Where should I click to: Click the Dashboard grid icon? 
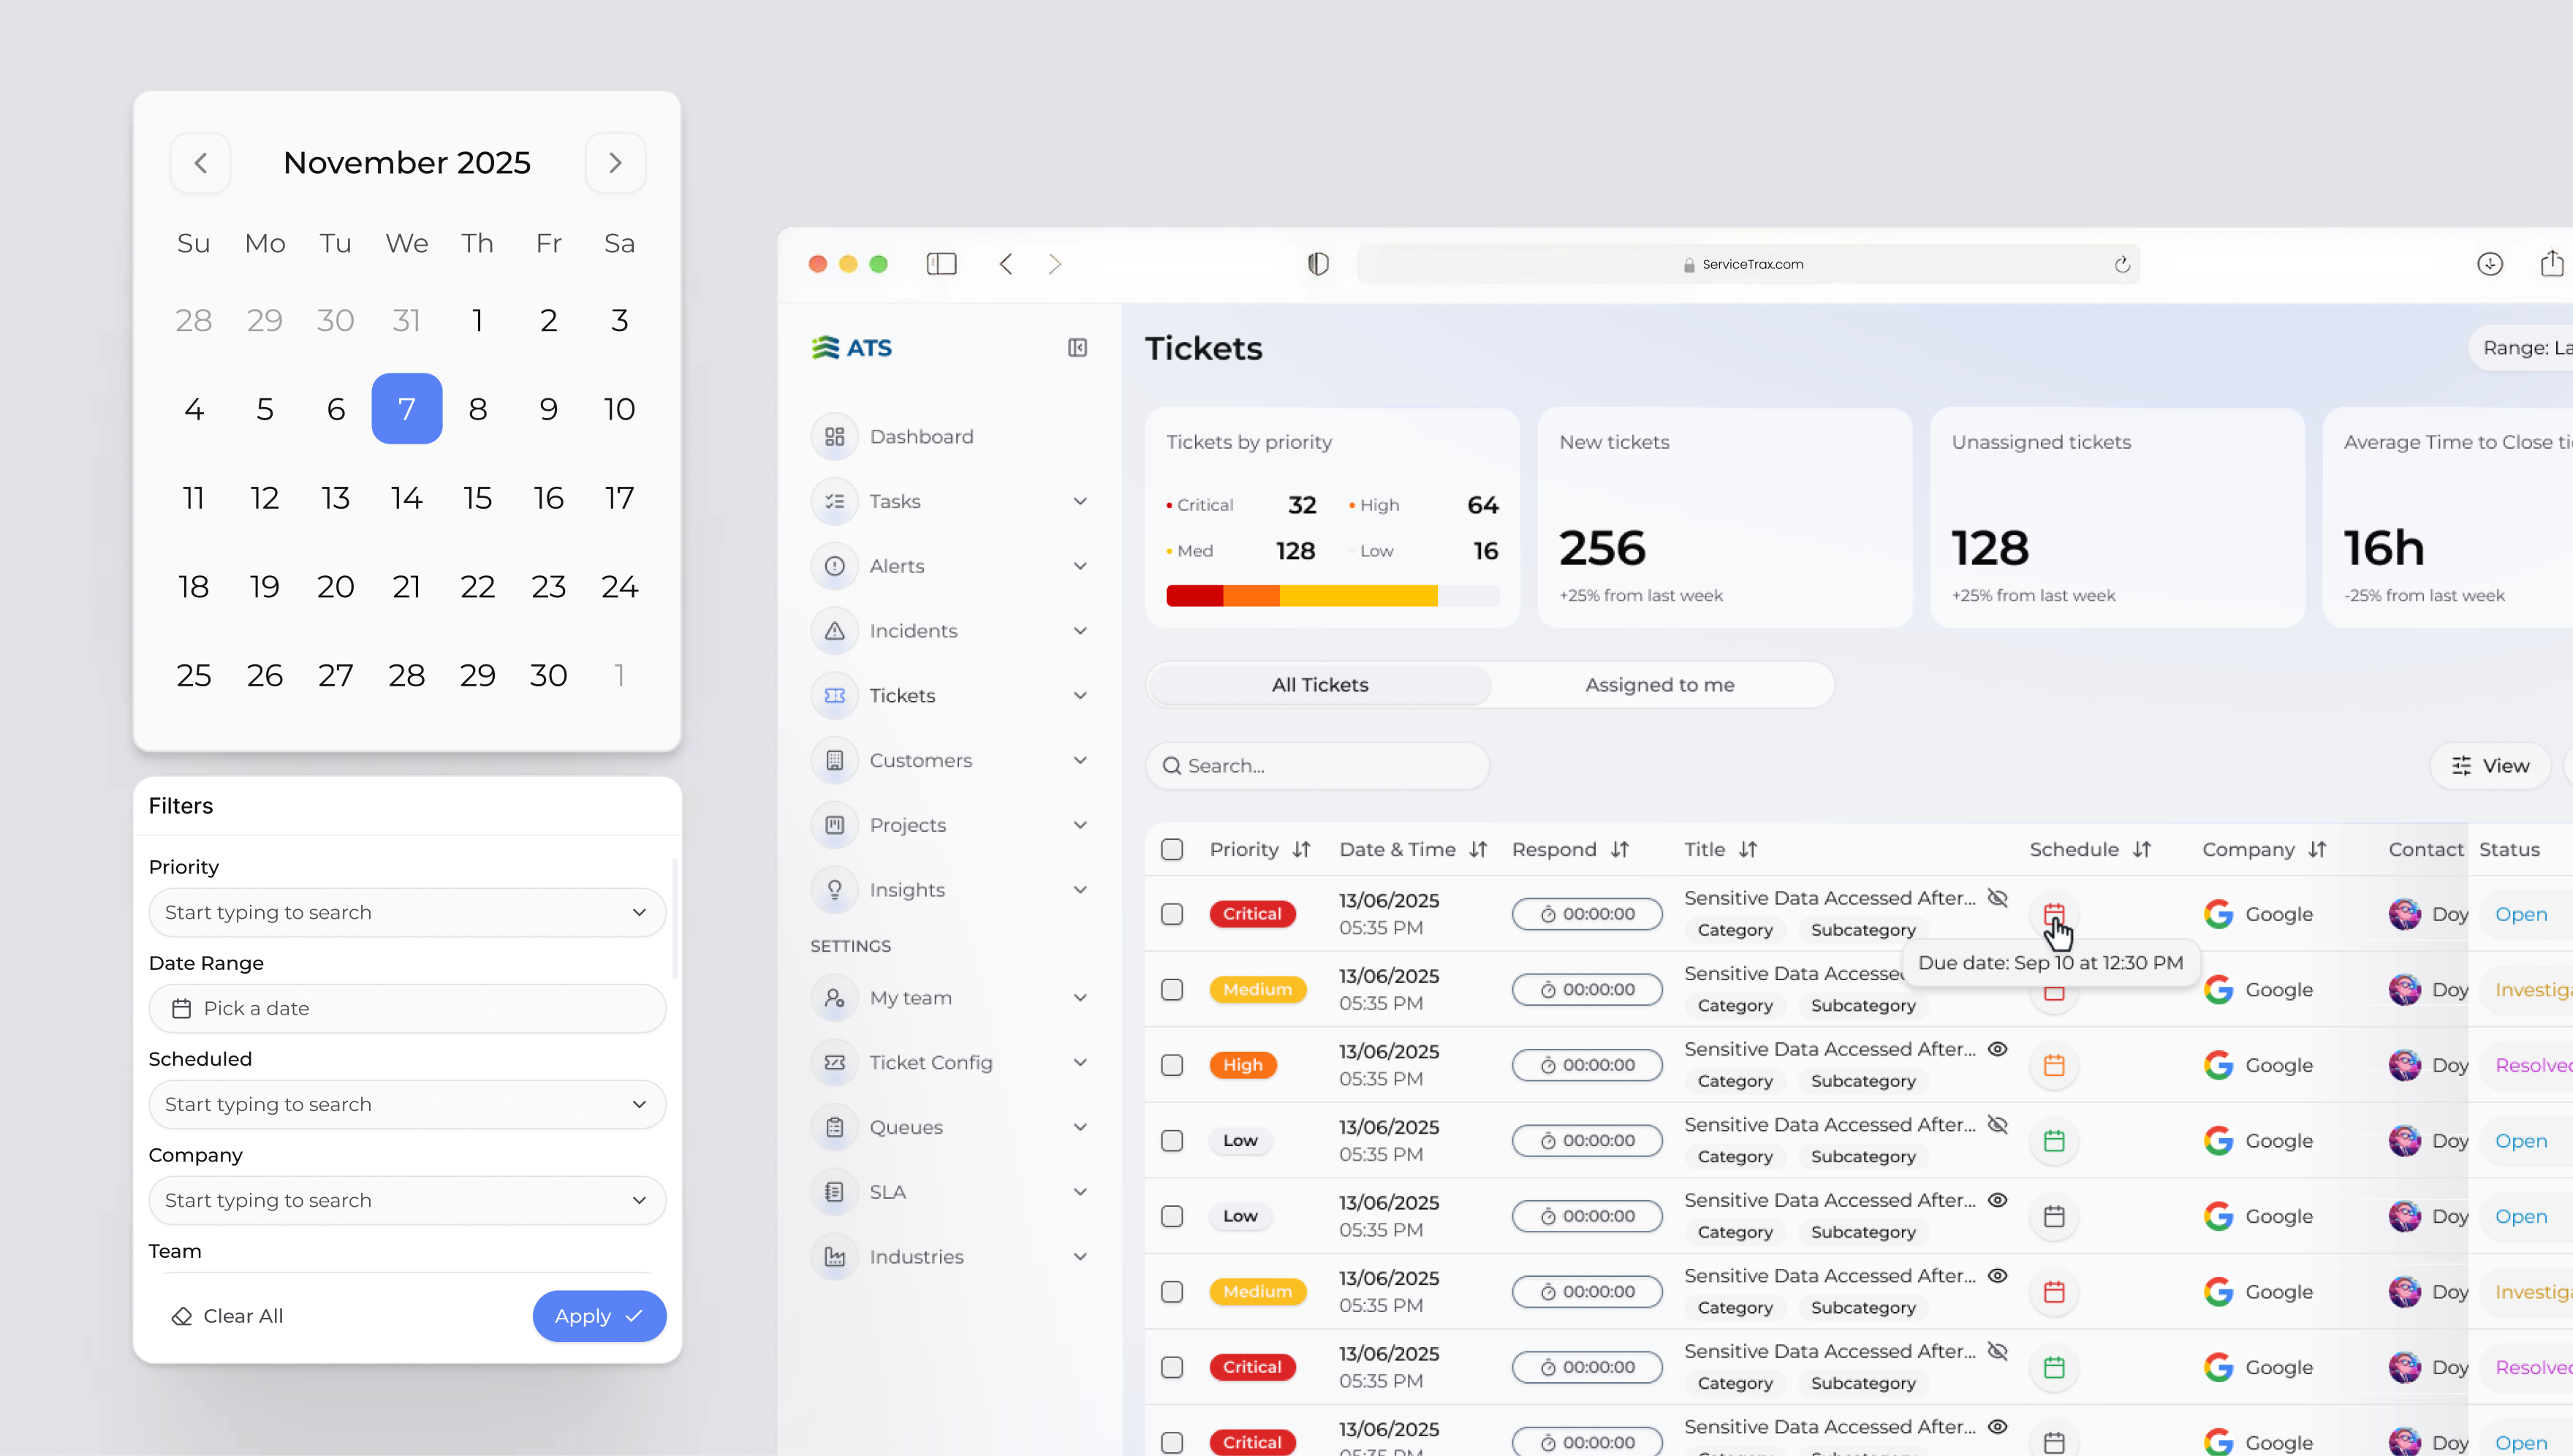click(x=834, y=437)
